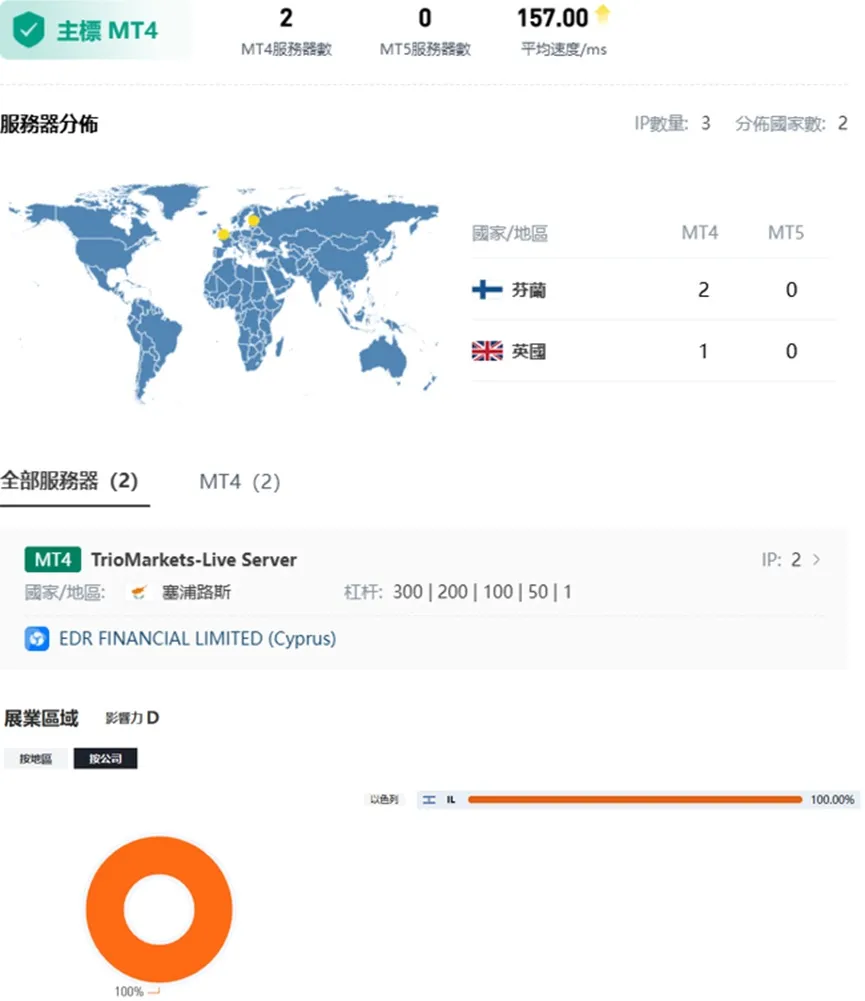This screenshot has height=1001, width=865.
Task: Click the 影響力 D rating text
Action: point(132,718)
